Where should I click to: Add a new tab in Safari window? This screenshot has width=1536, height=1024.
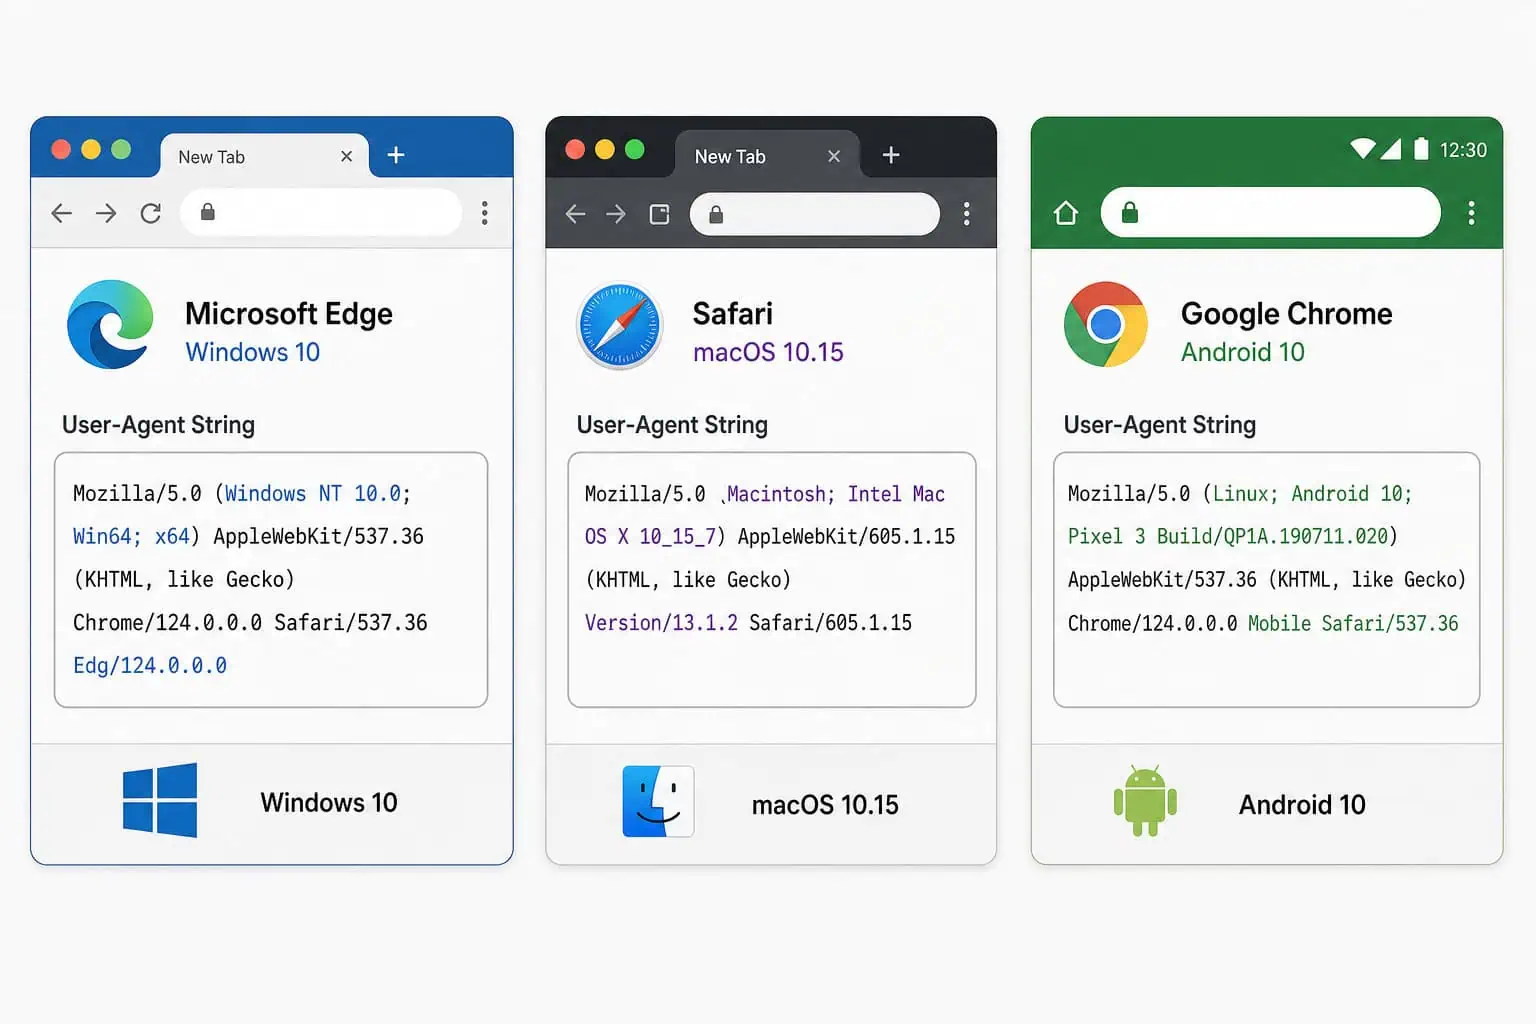coord(891,155)
